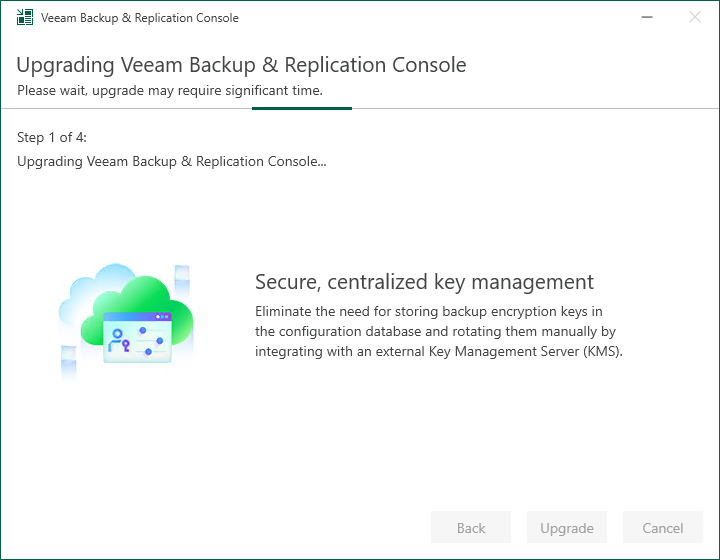The width and height of the screenshot is (720, 560).
Task: Click the Back button
Action: point(471,527)
